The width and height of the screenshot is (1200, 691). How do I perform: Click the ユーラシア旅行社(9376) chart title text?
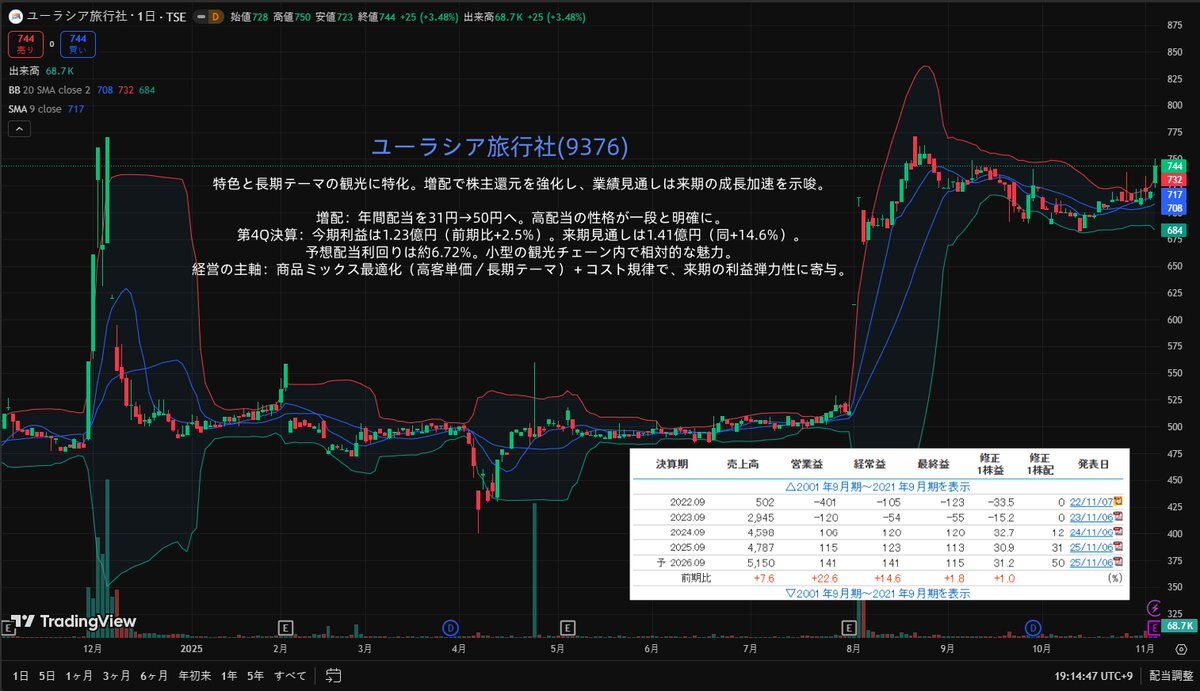pyautogui.click(x=499, y=147)
